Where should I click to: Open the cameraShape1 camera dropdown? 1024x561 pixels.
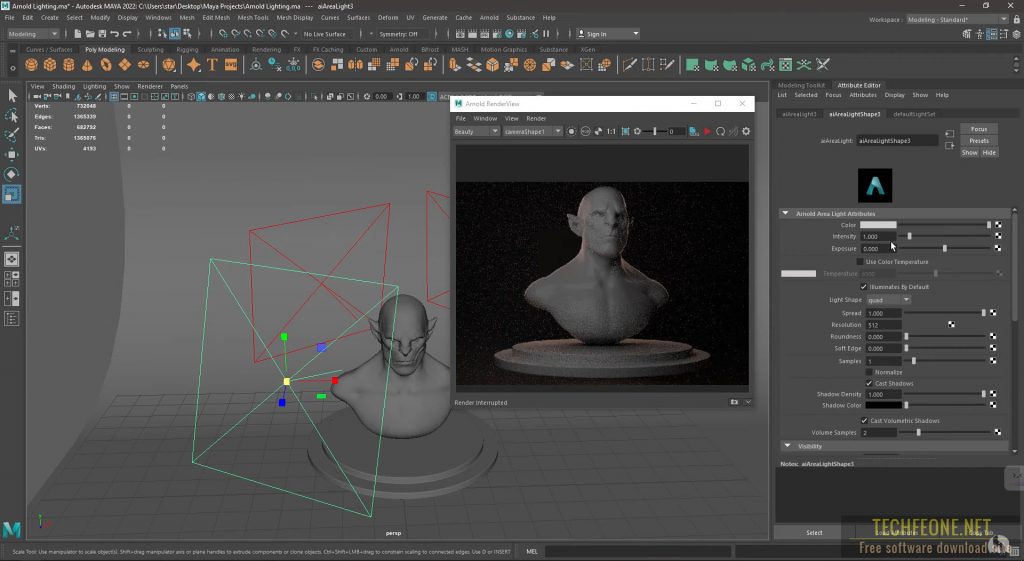(532, 131)
